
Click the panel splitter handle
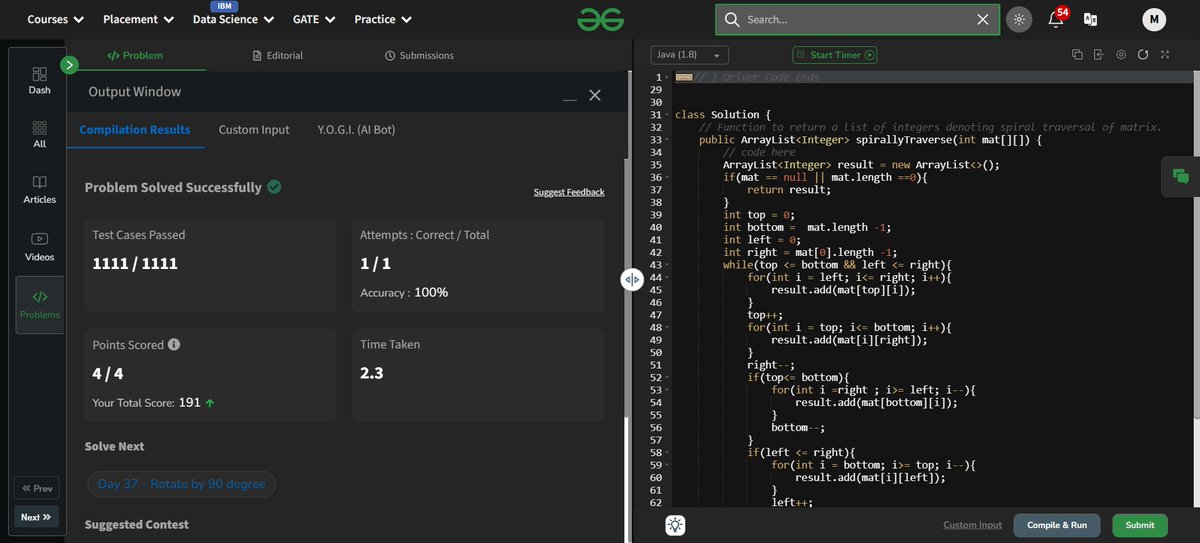(632, 280)
